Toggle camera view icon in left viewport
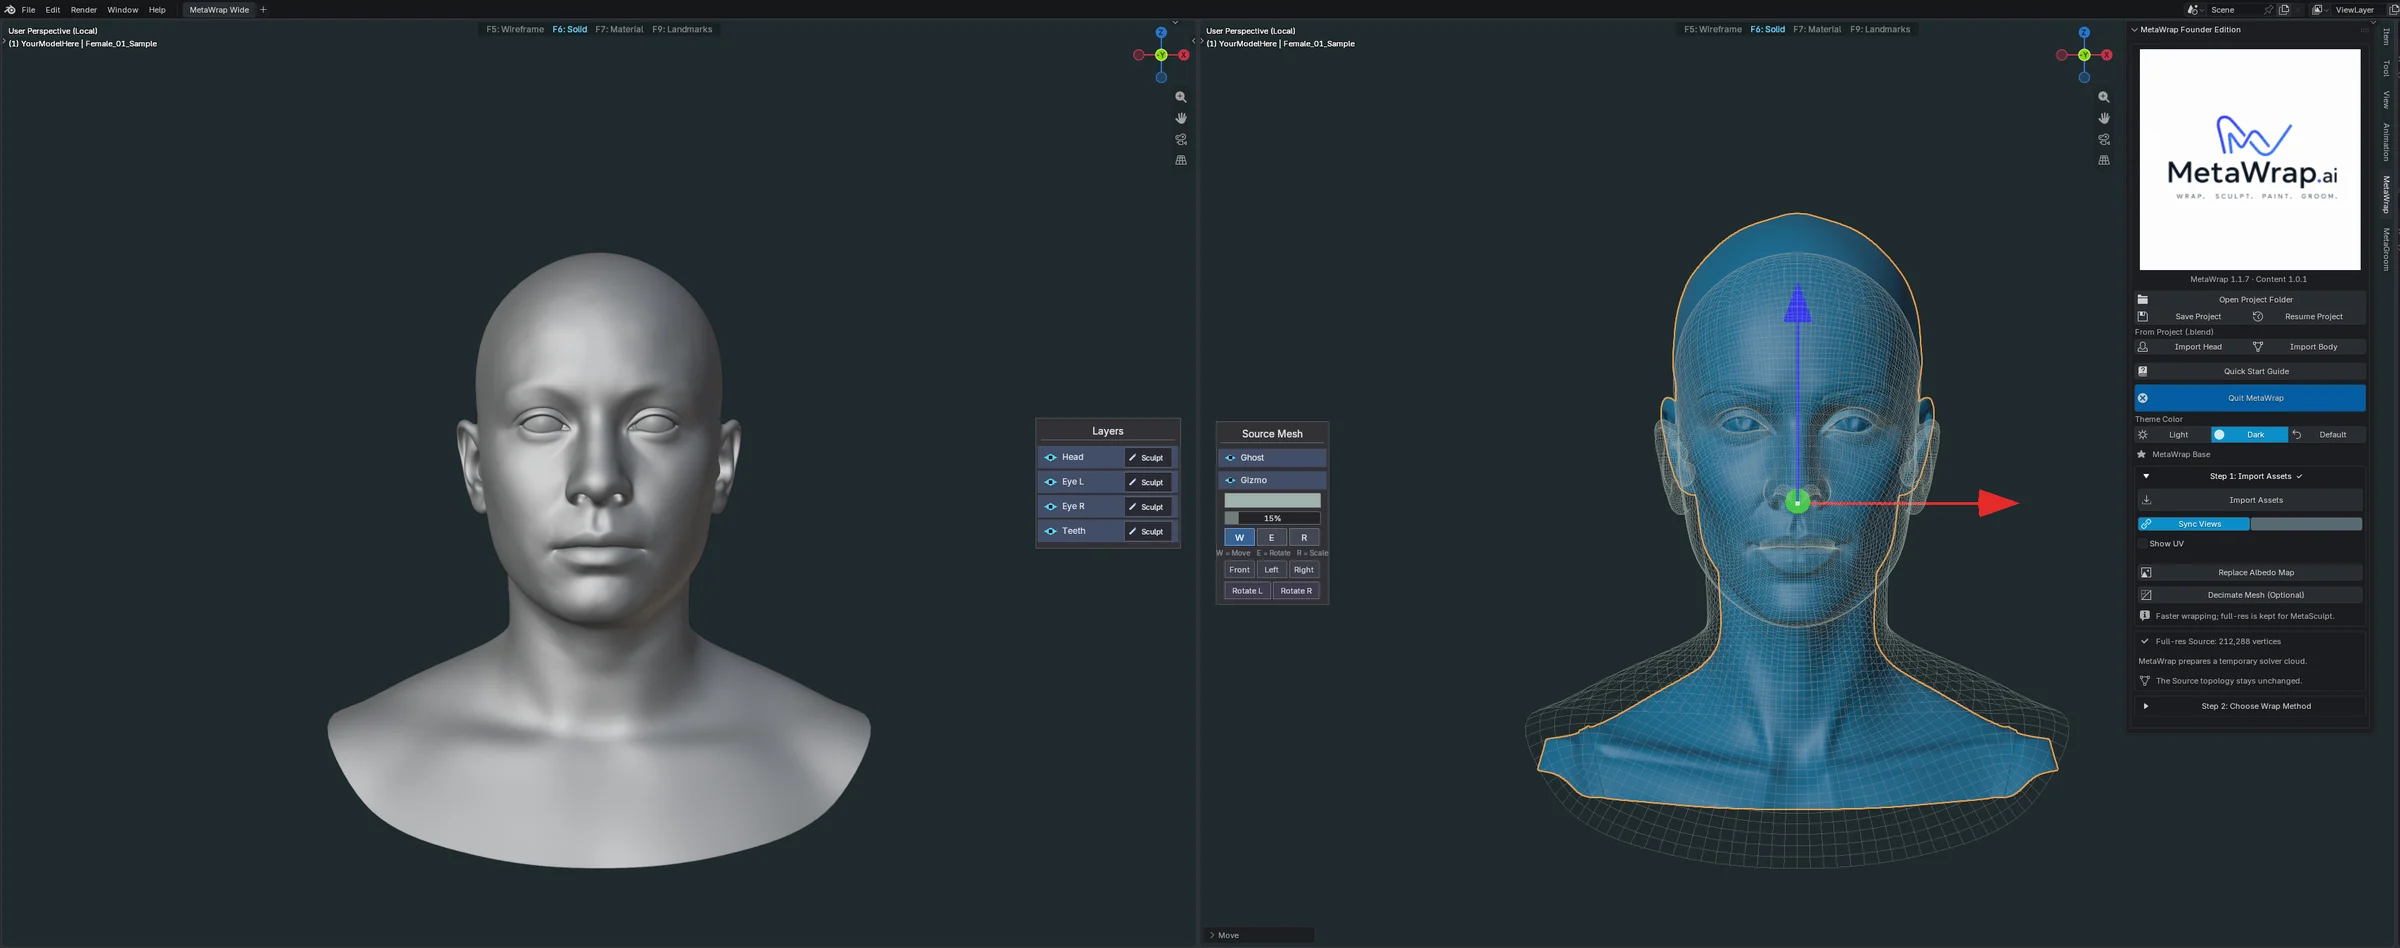Viewport: 2400px width, 948px height. pyautogui.click(x=1181, y=139)
